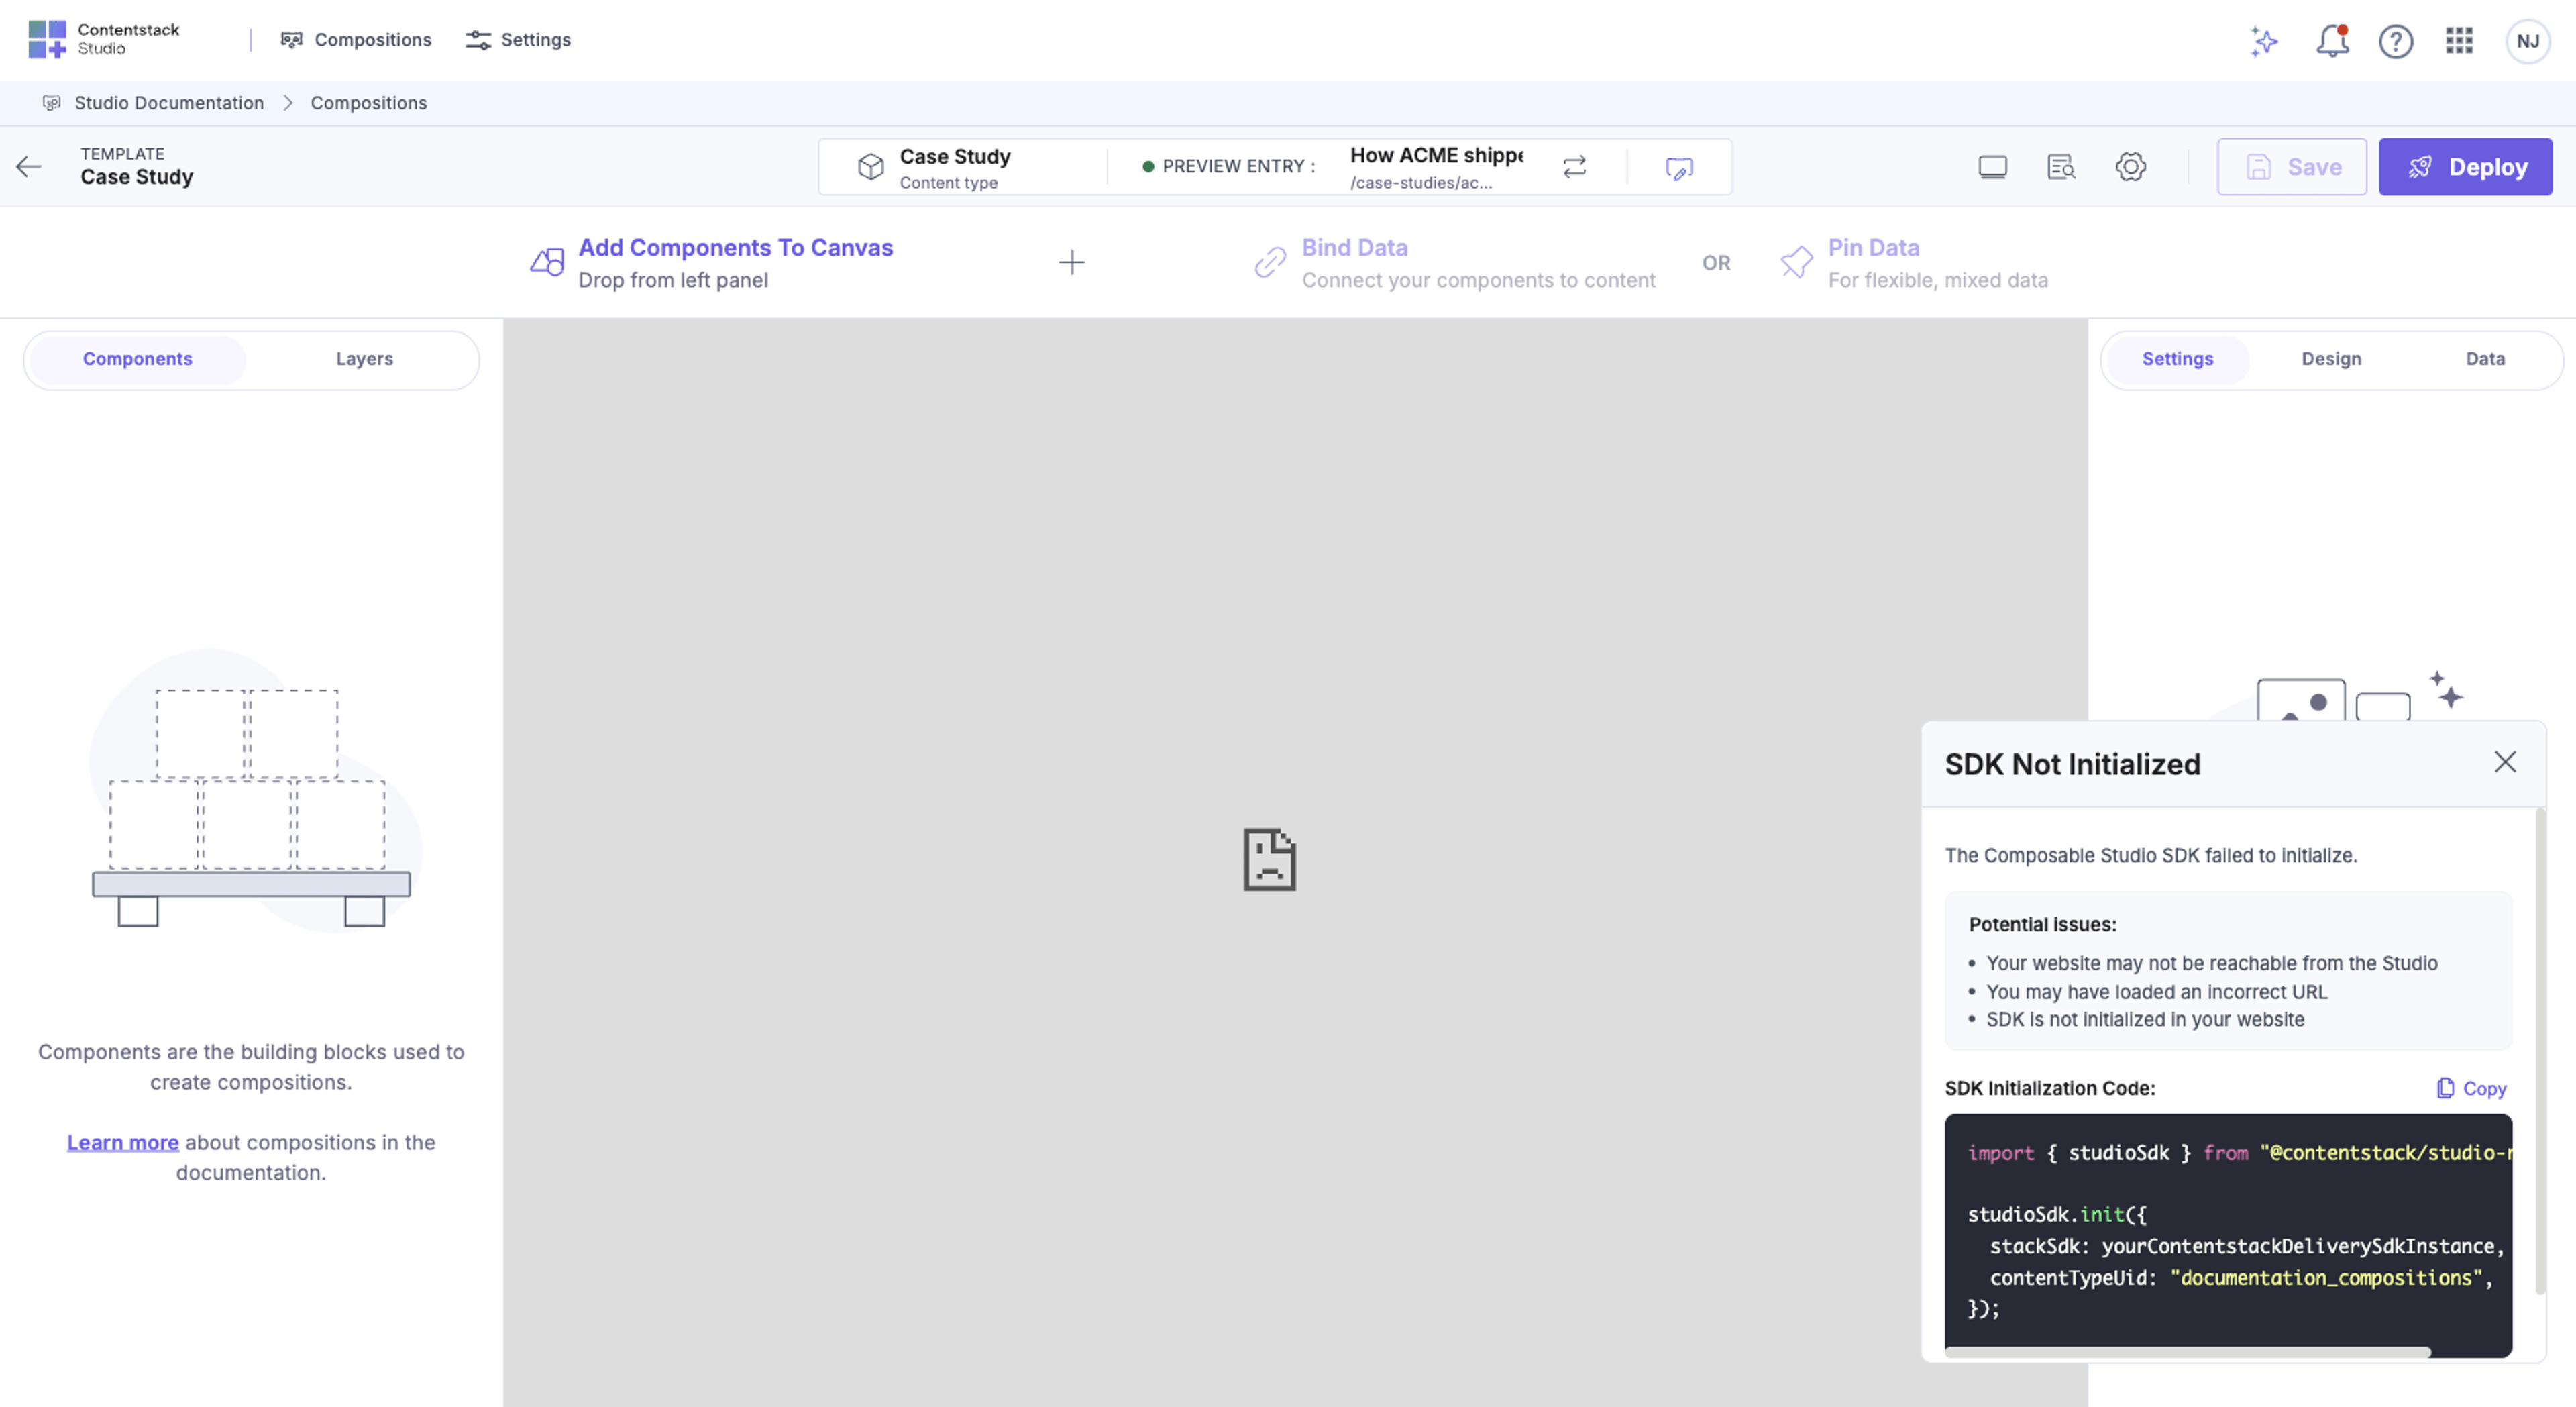This screenshot has width=2576, height=1407.
Task: Click the 'SDK is not initialized in your website' text
Action: pos(2145,1019)
